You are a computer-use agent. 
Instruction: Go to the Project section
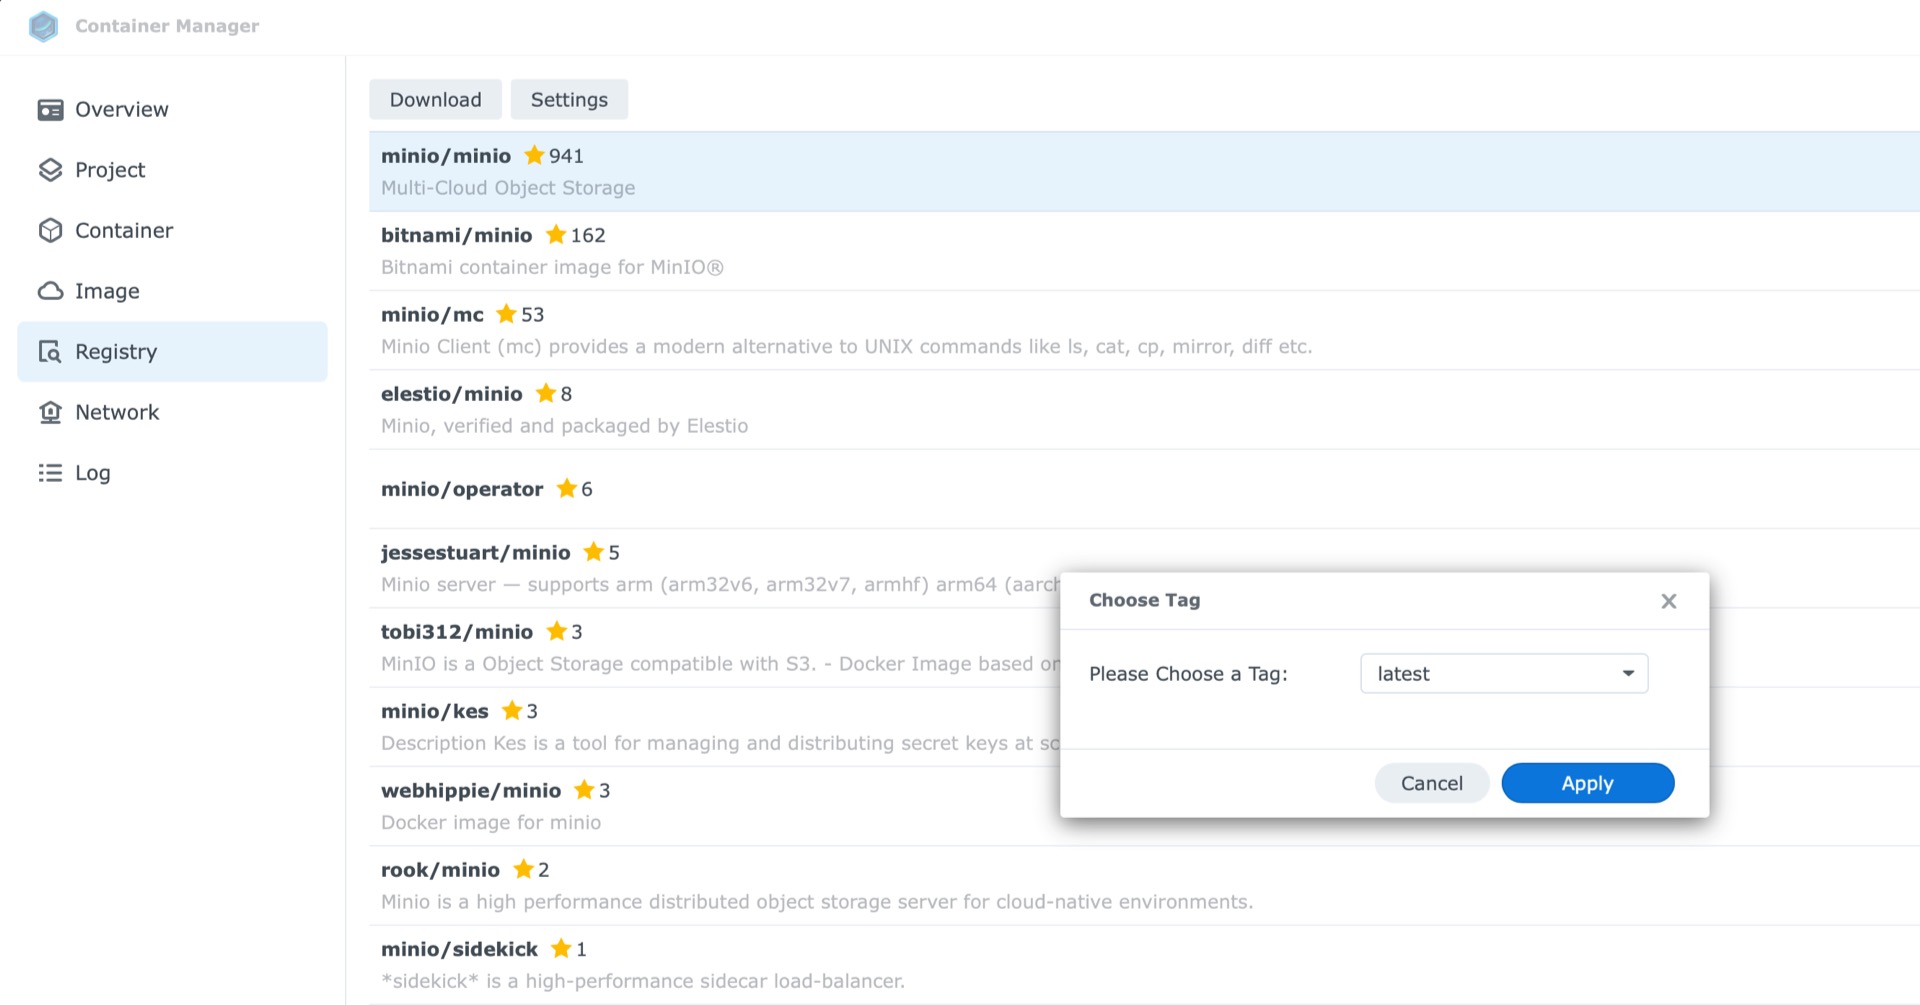click(172, 170)
